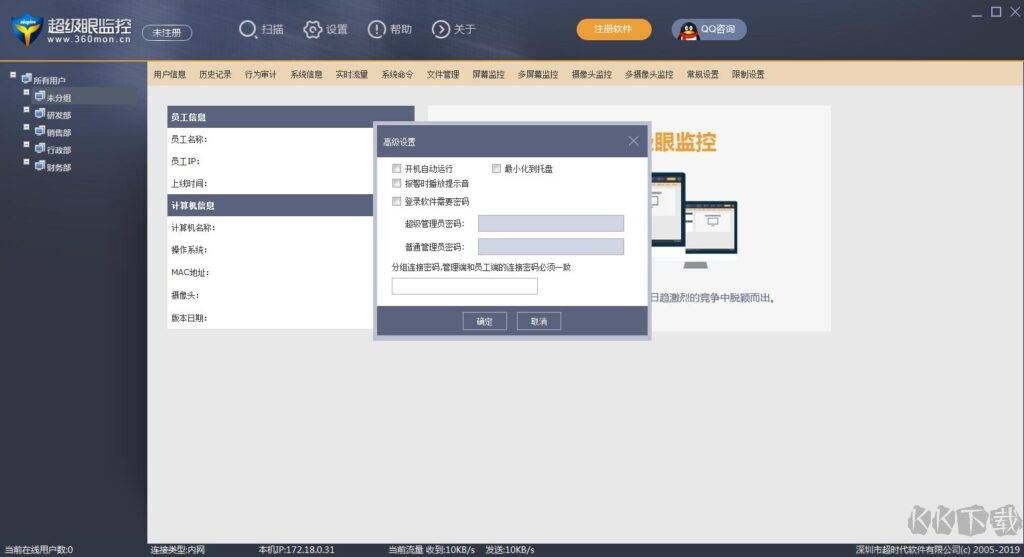Click the MAC地址: label
The image size is (1024, 557).
190,272
